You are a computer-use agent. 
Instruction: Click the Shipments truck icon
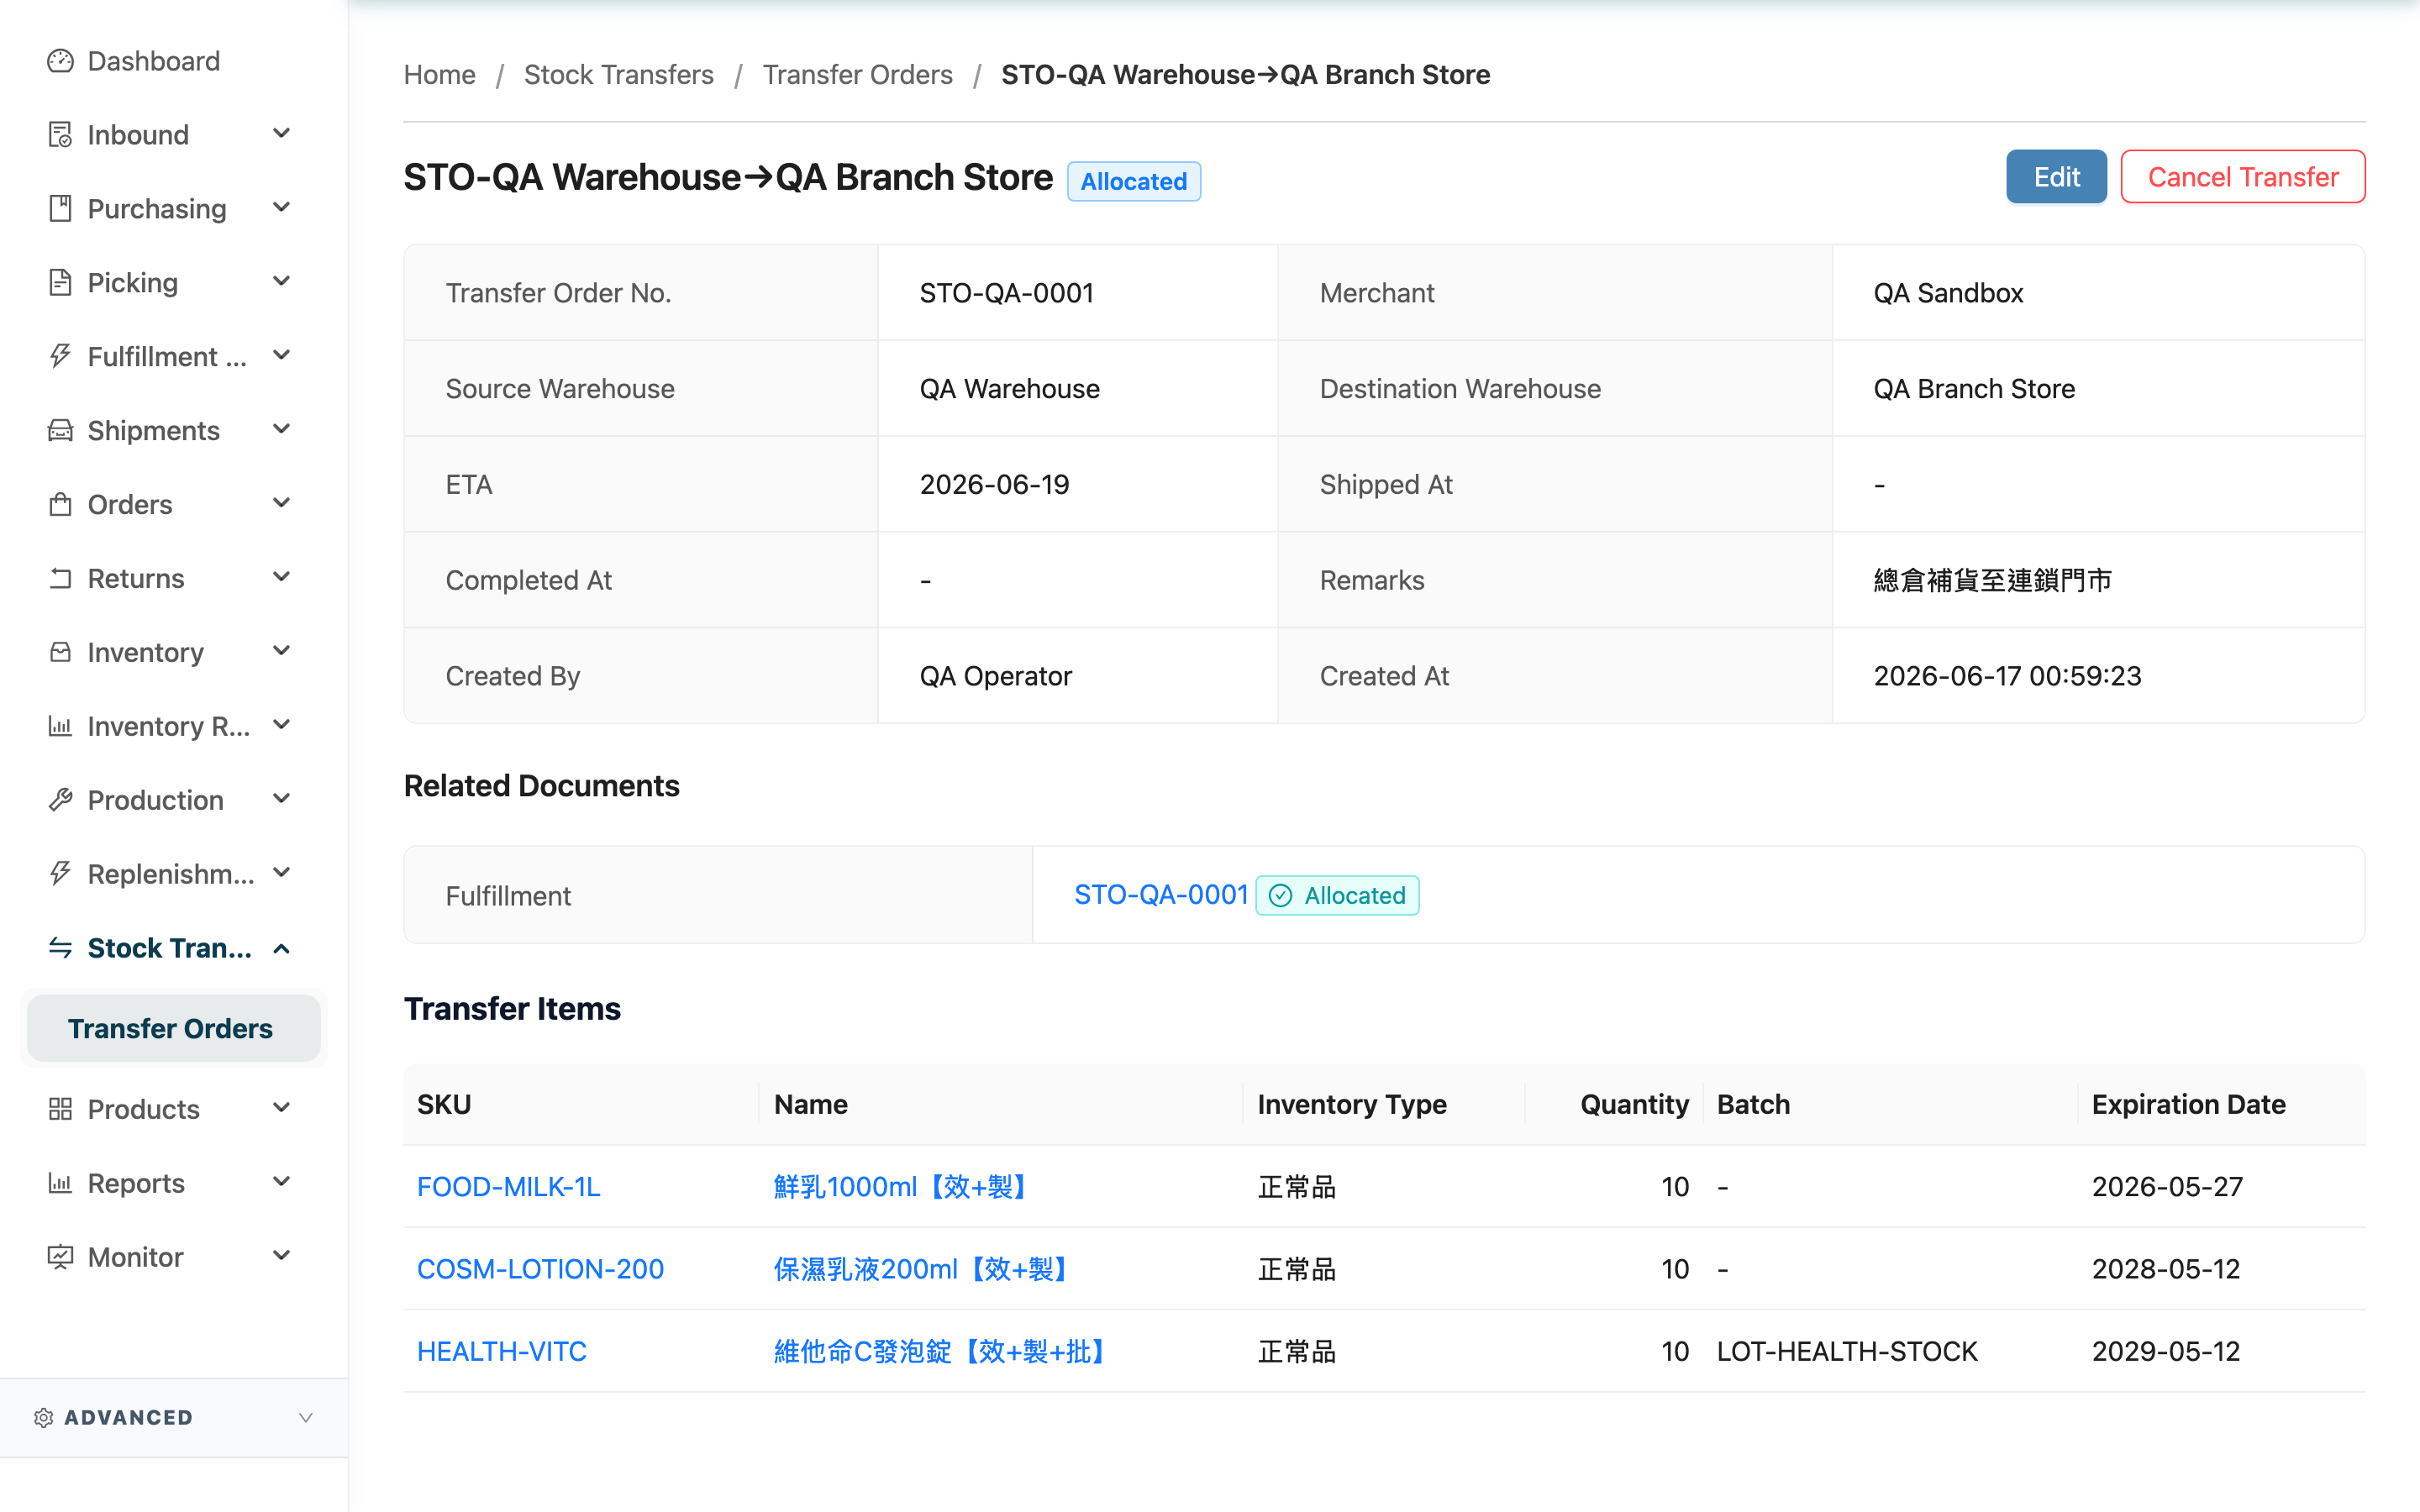pos(60,431)
